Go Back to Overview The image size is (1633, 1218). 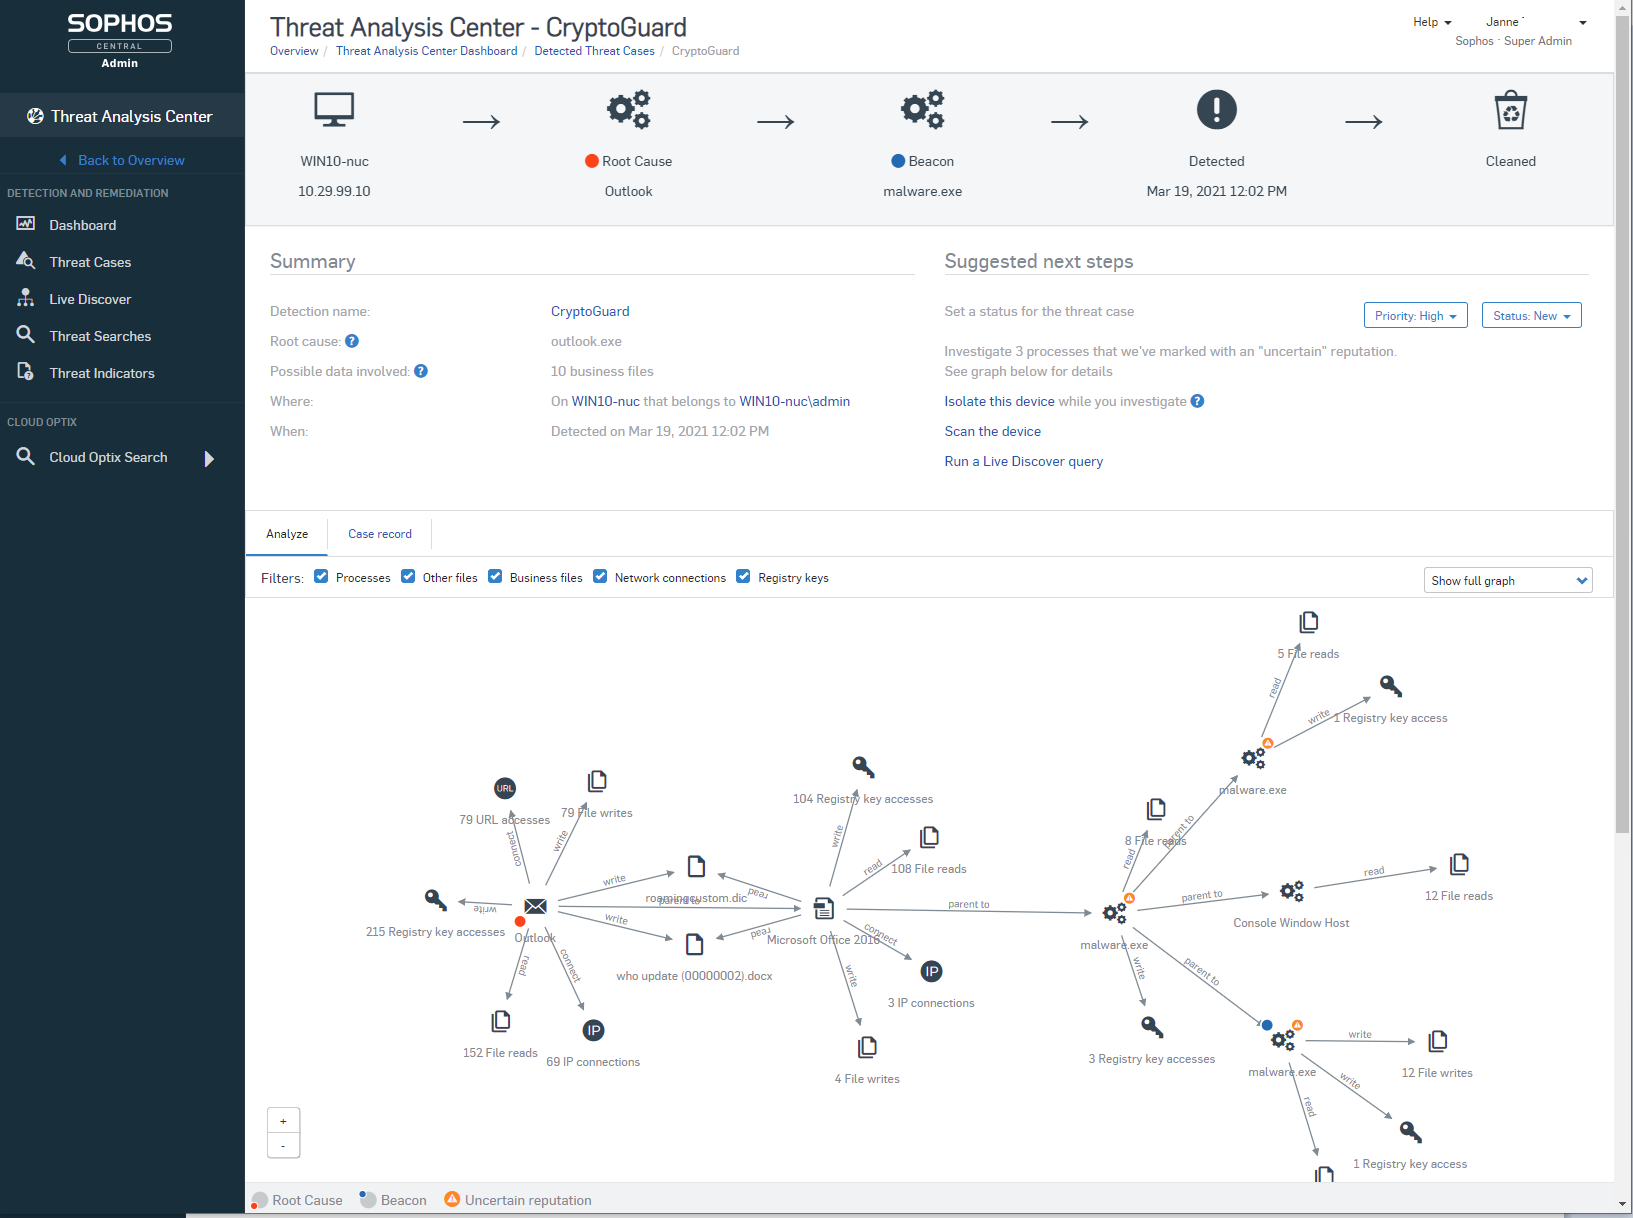click(122, 160)
